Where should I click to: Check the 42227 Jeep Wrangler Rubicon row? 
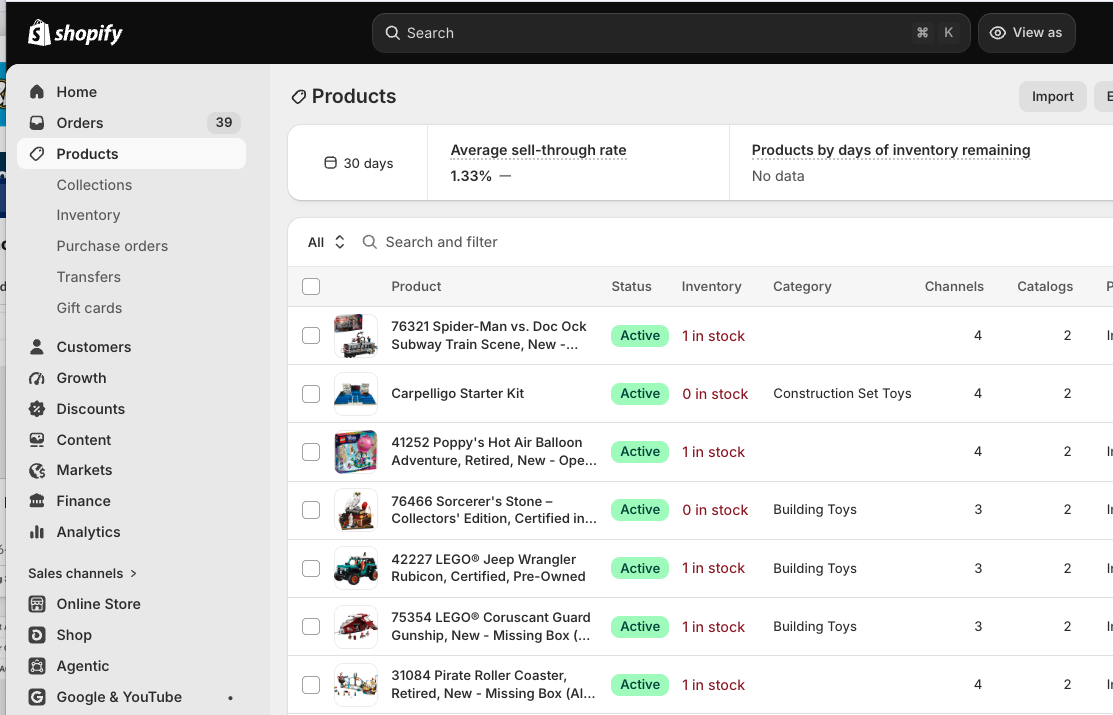pos(311,568)
